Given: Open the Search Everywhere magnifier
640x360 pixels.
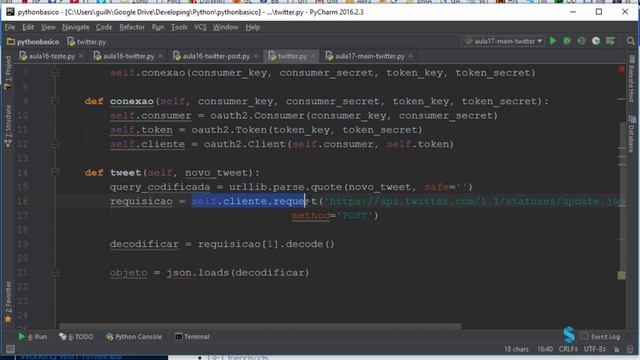Looking at the screenshot, I should coord(630,41).
